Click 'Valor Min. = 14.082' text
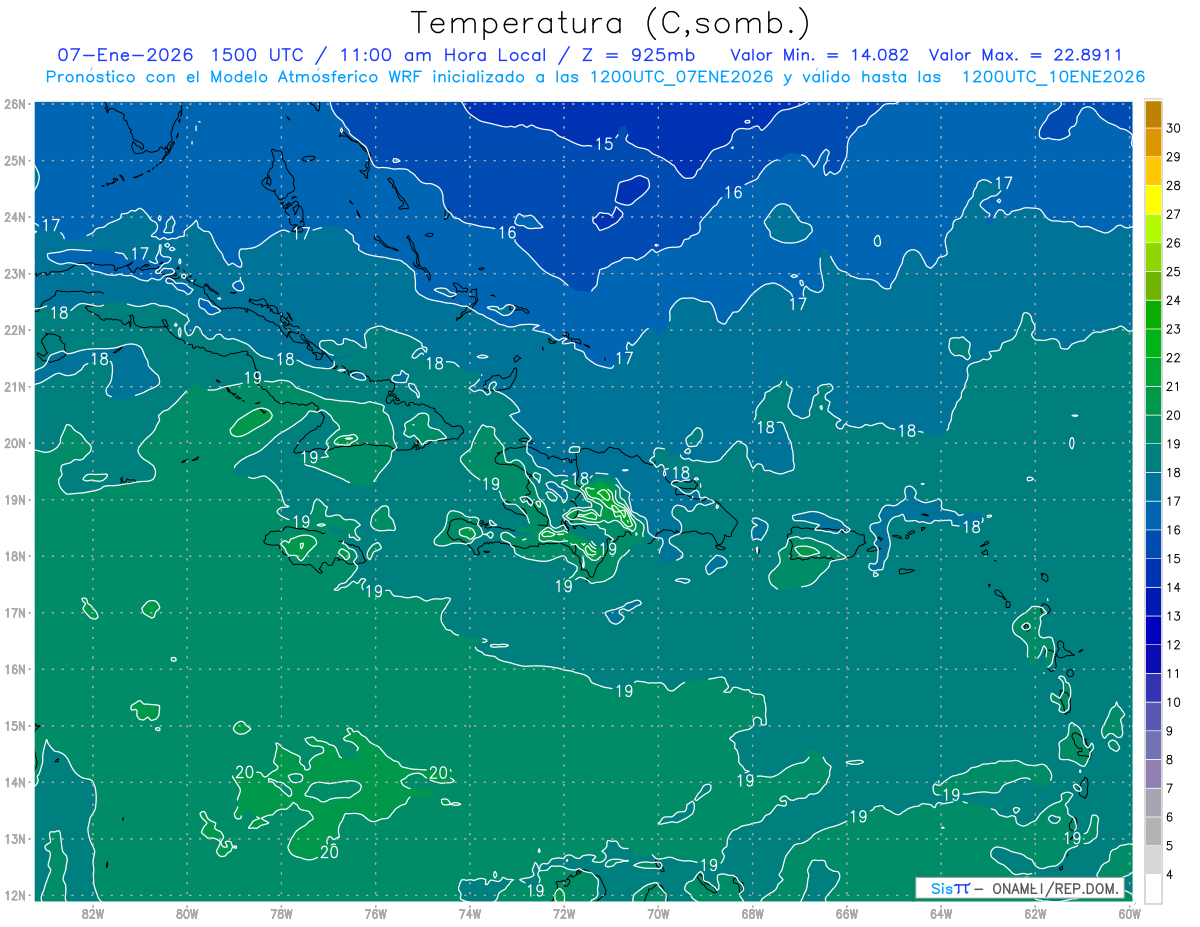Image resolution: width=1200 pixels, height=927 pixels. 820,55
